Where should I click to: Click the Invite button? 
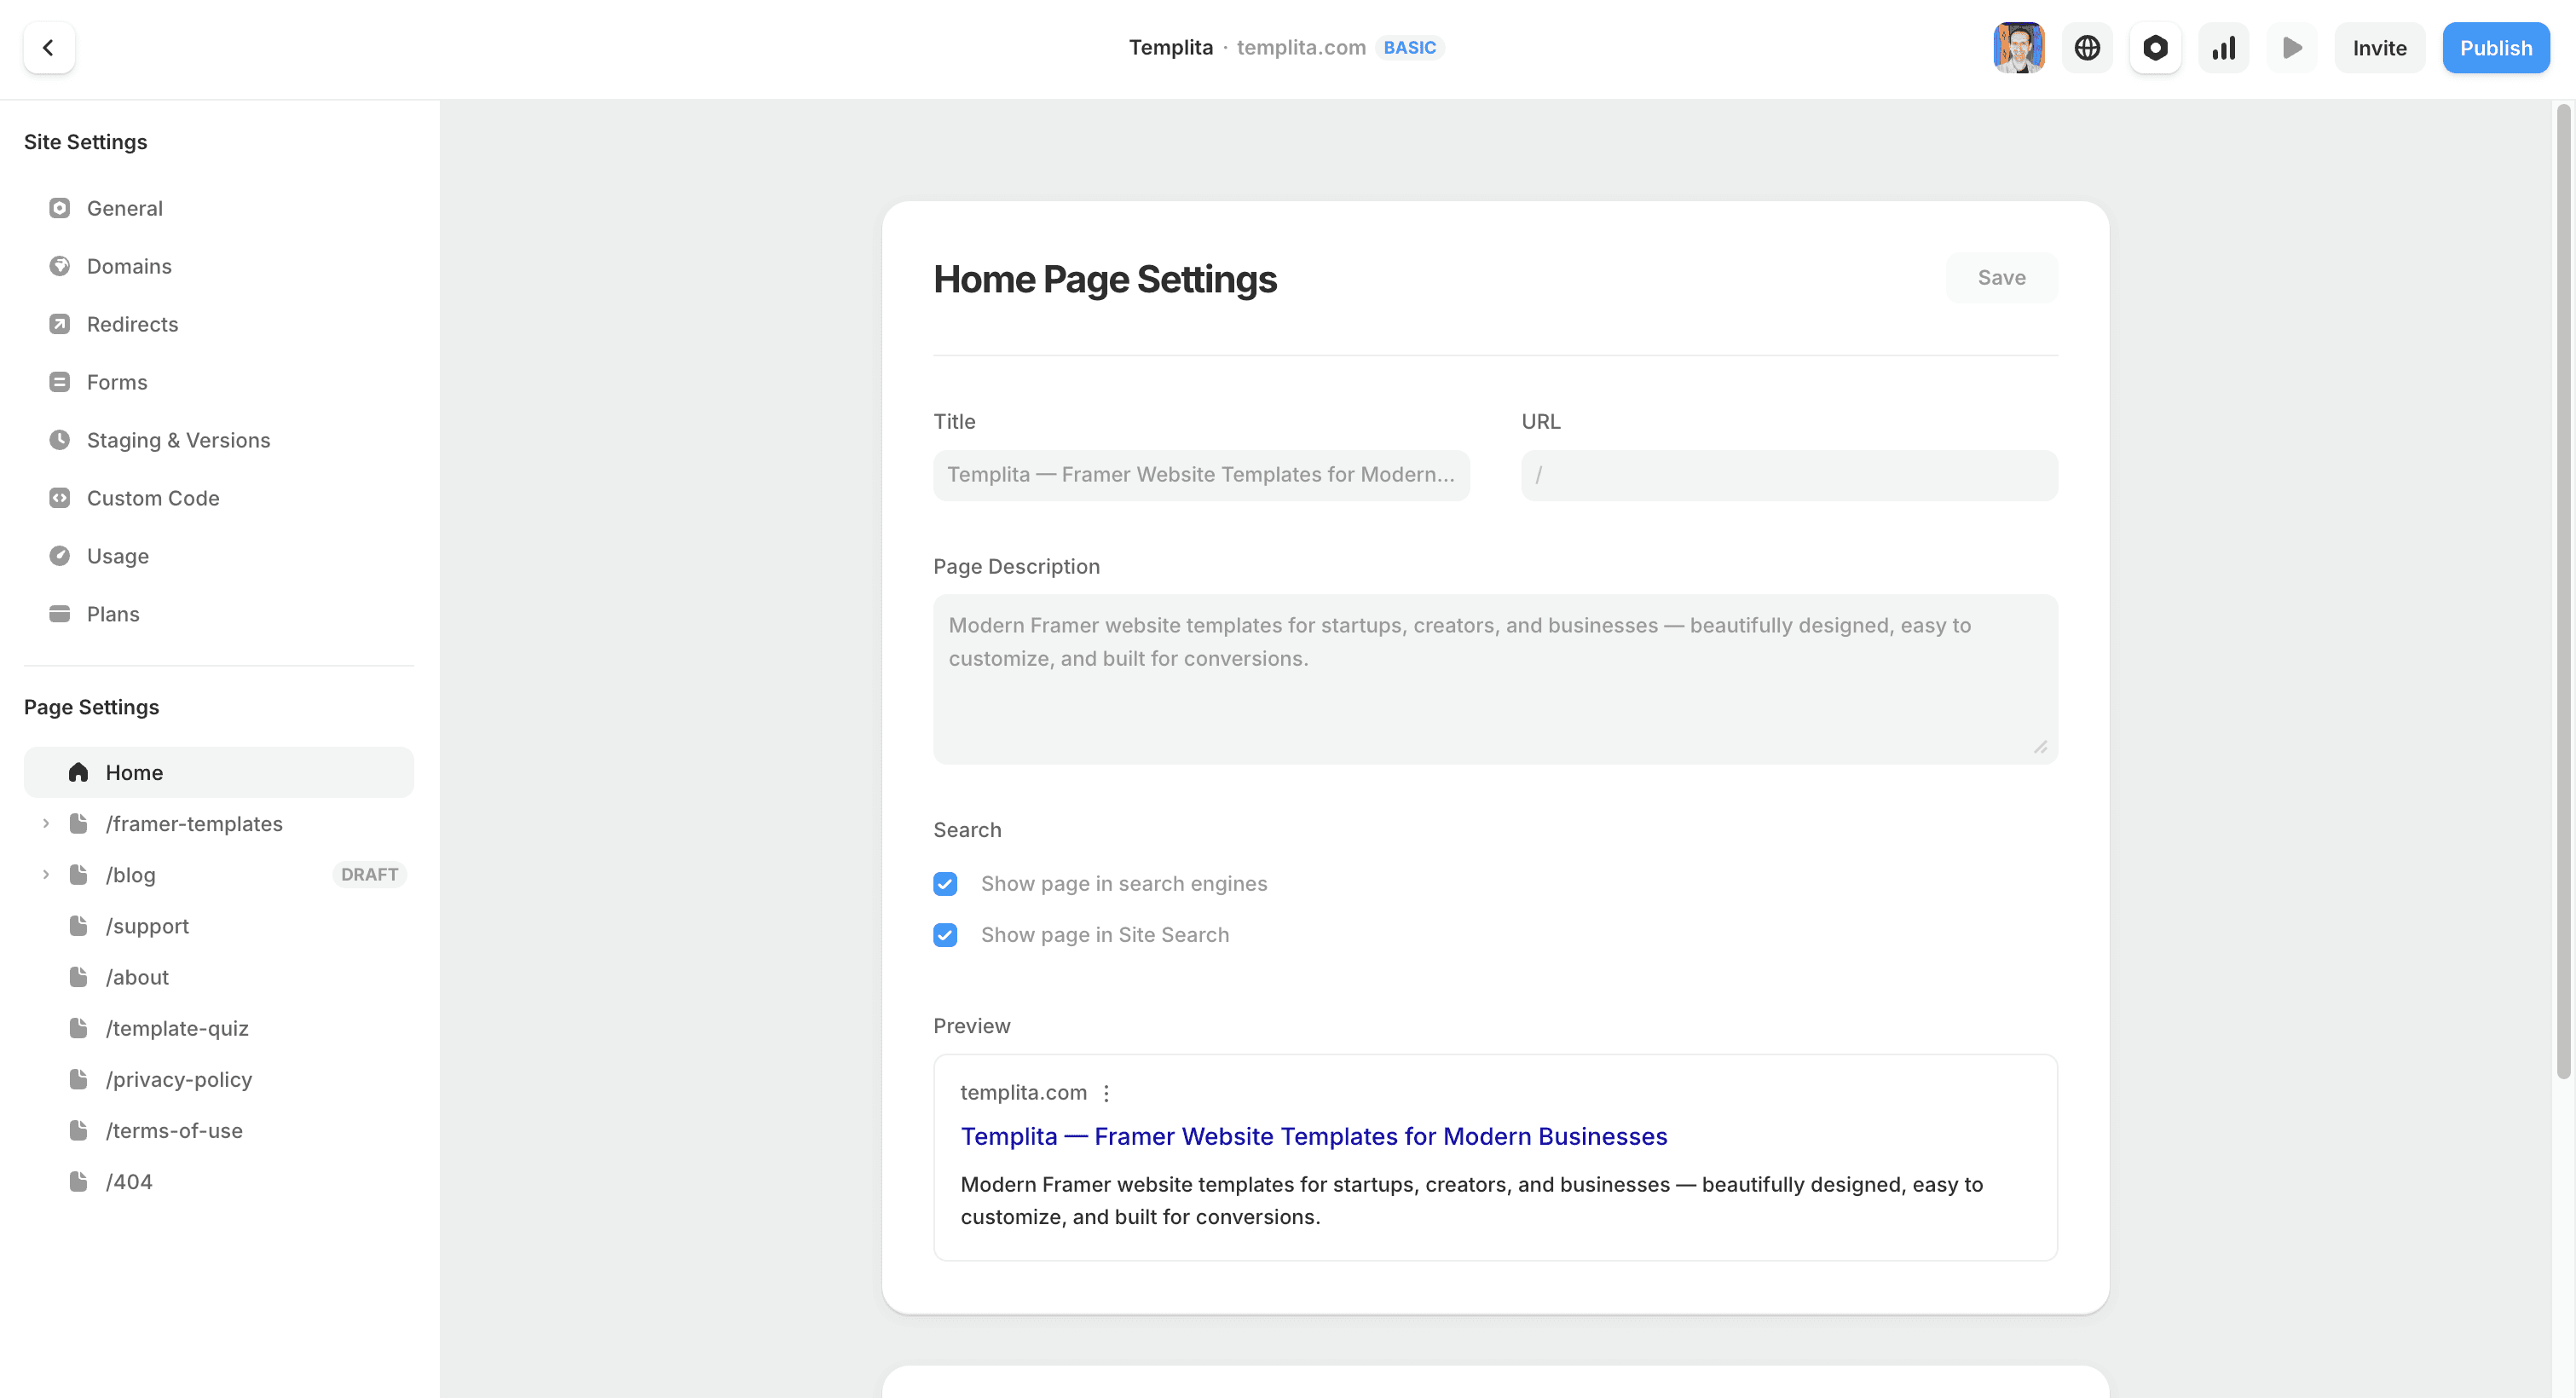(x=2379, y=48)
